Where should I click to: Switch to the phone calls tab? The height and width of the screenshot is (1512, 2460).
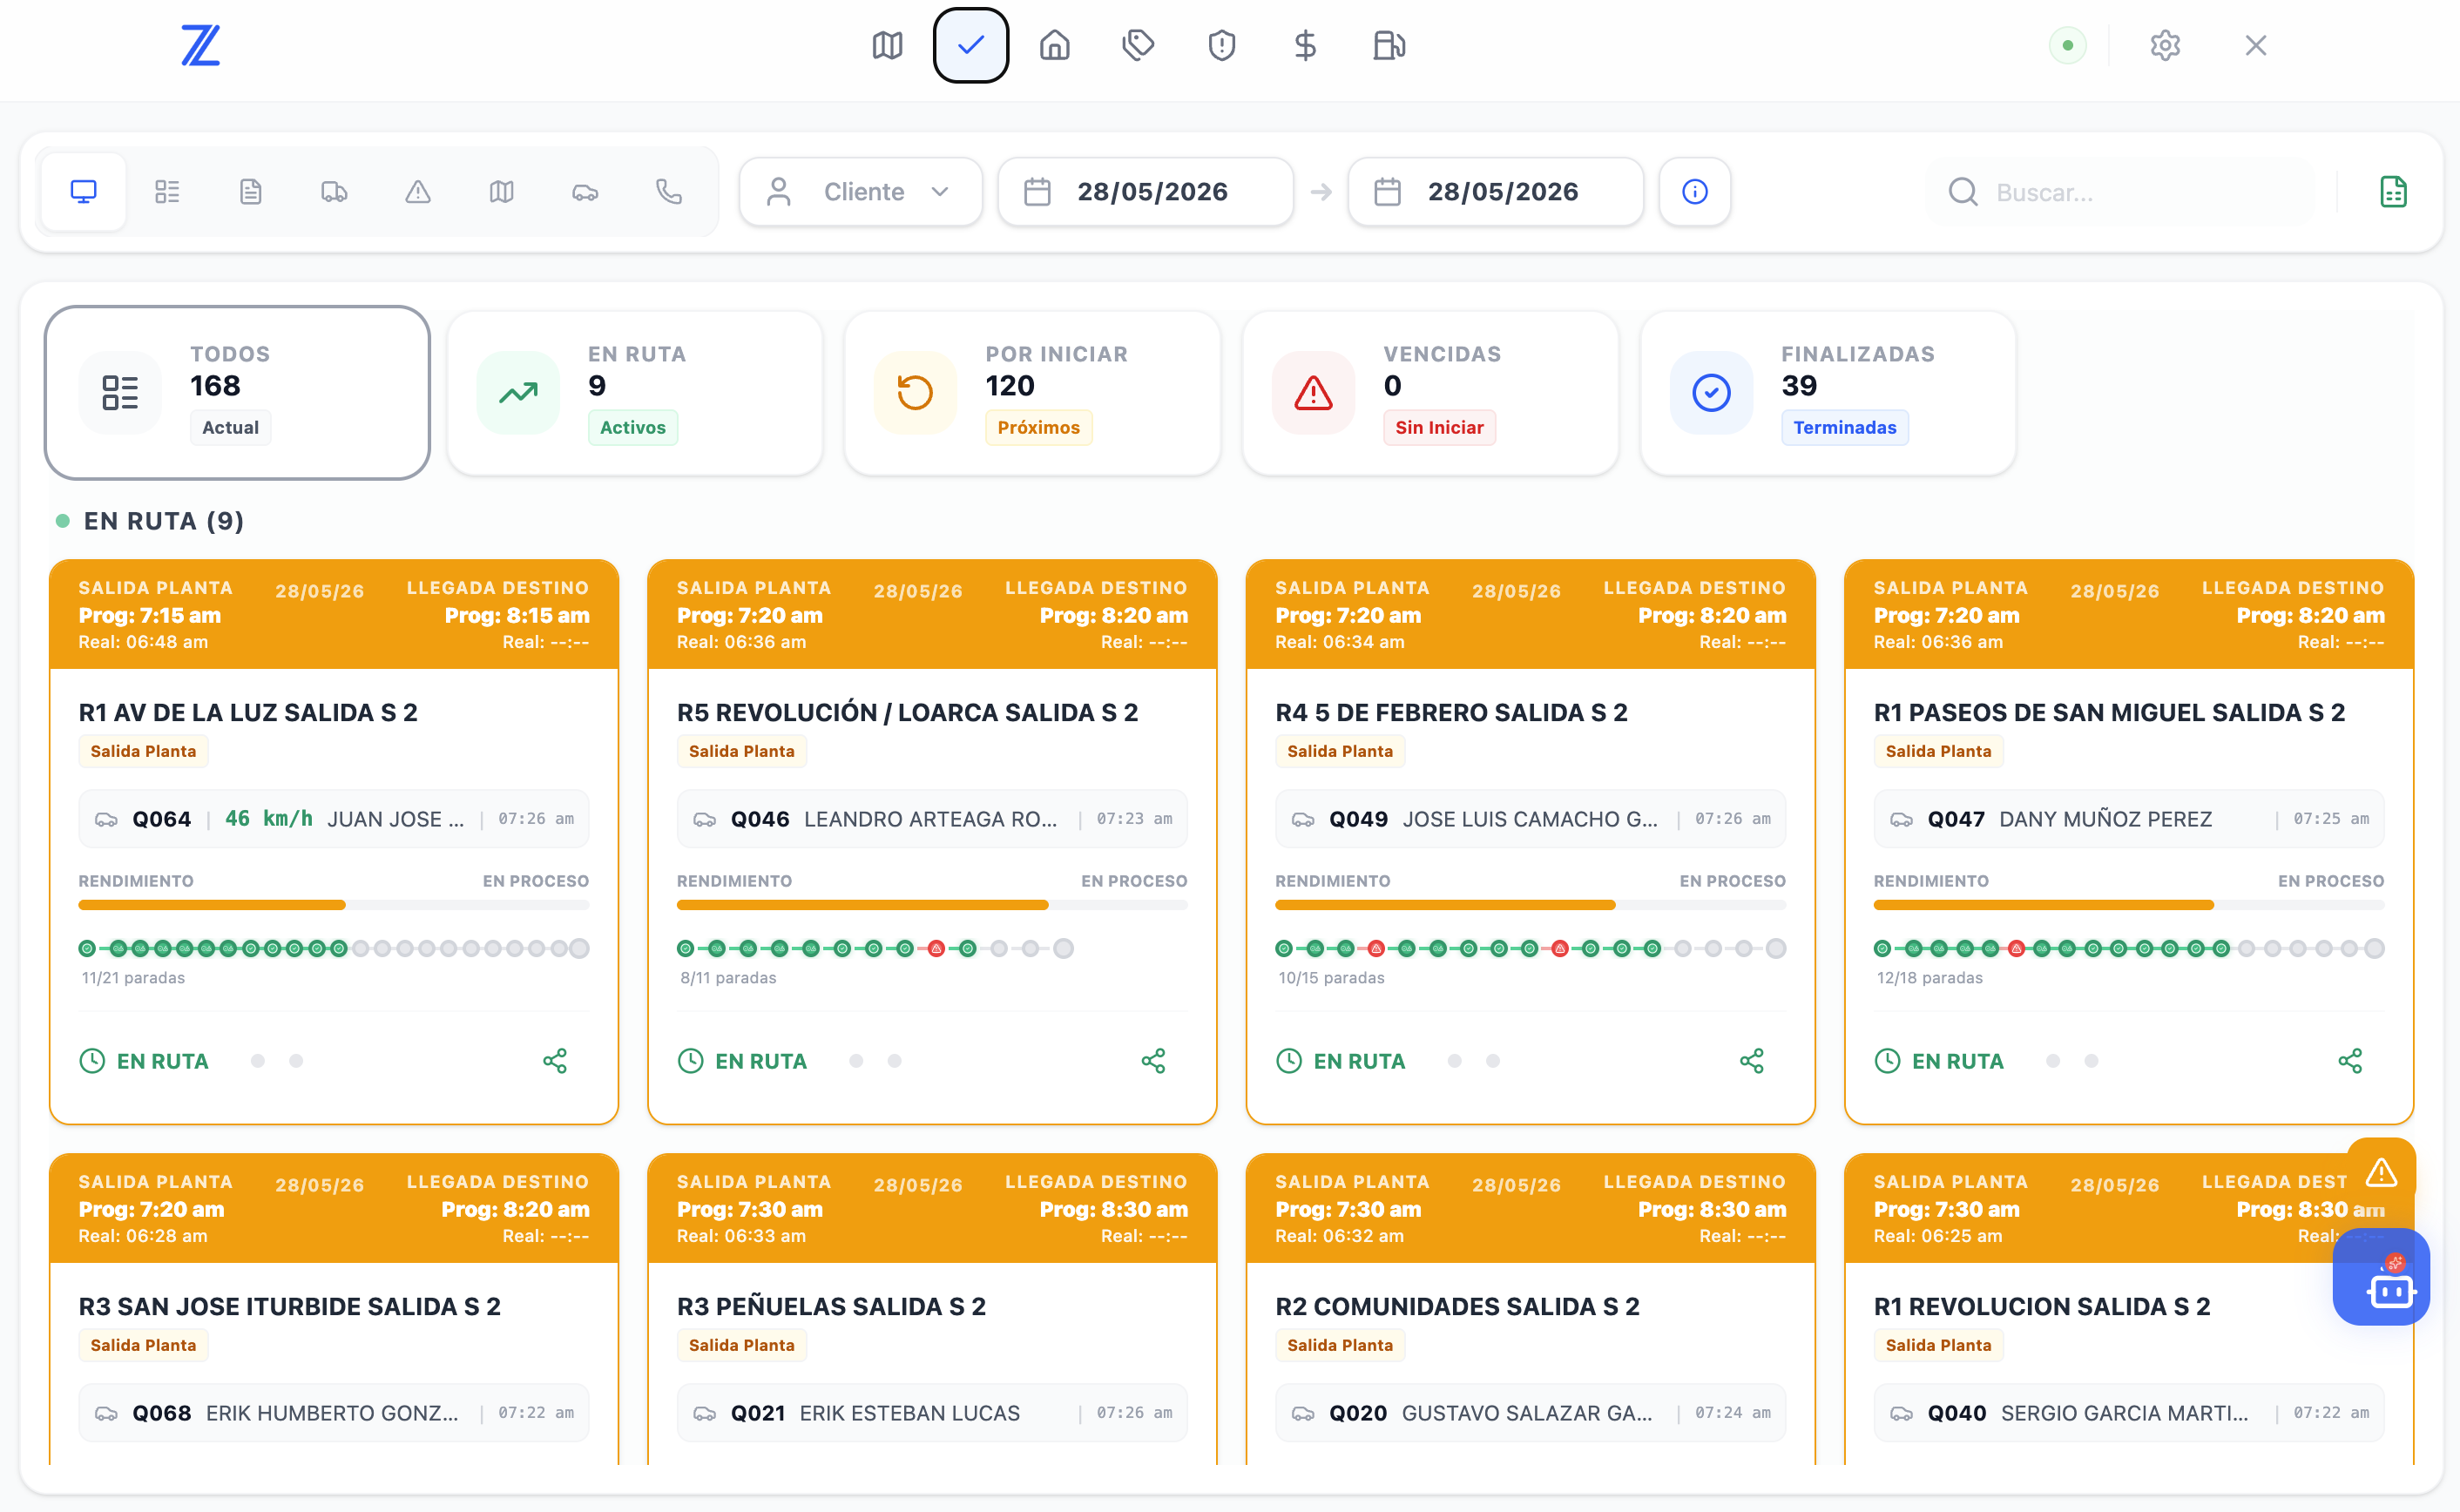[669, 192]
